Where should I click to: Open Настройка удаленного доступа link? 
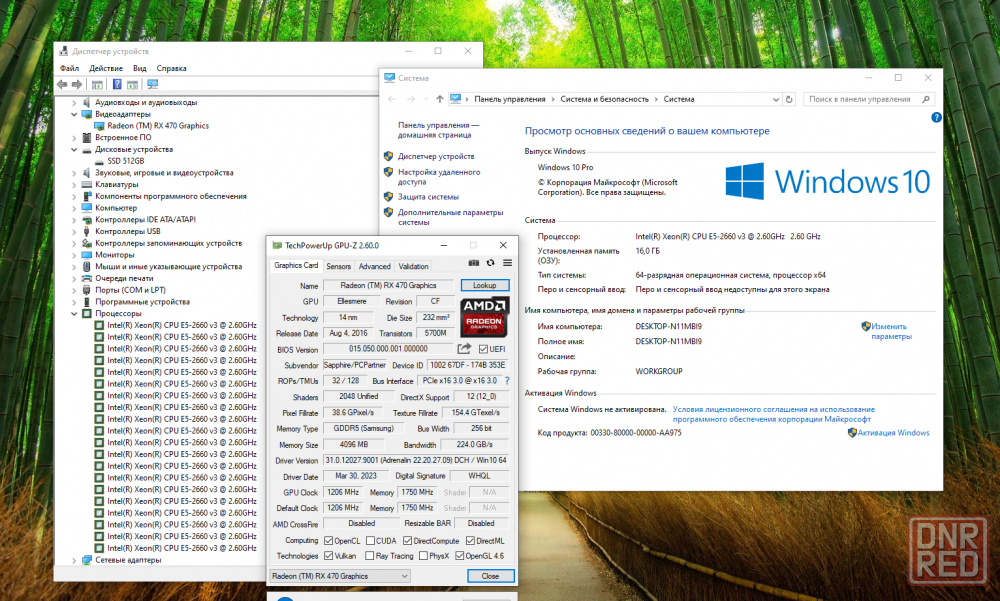[439, 177]
